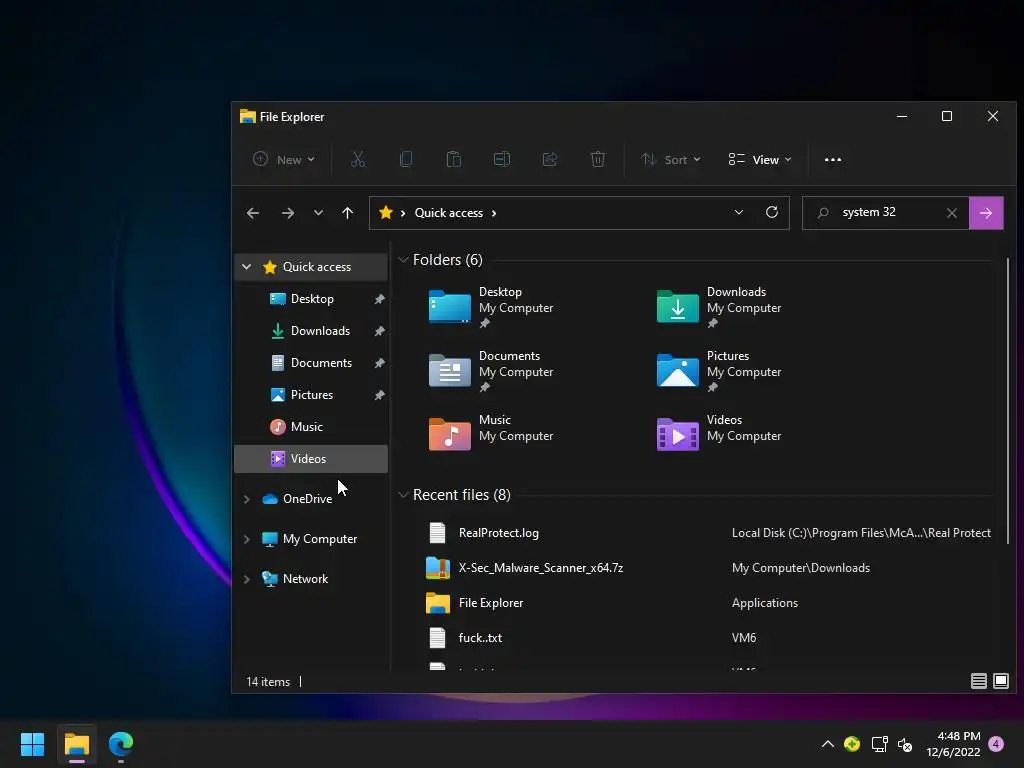Go back with the left arrow
This screenshot has width=1024, height=768.
(253, 213)
